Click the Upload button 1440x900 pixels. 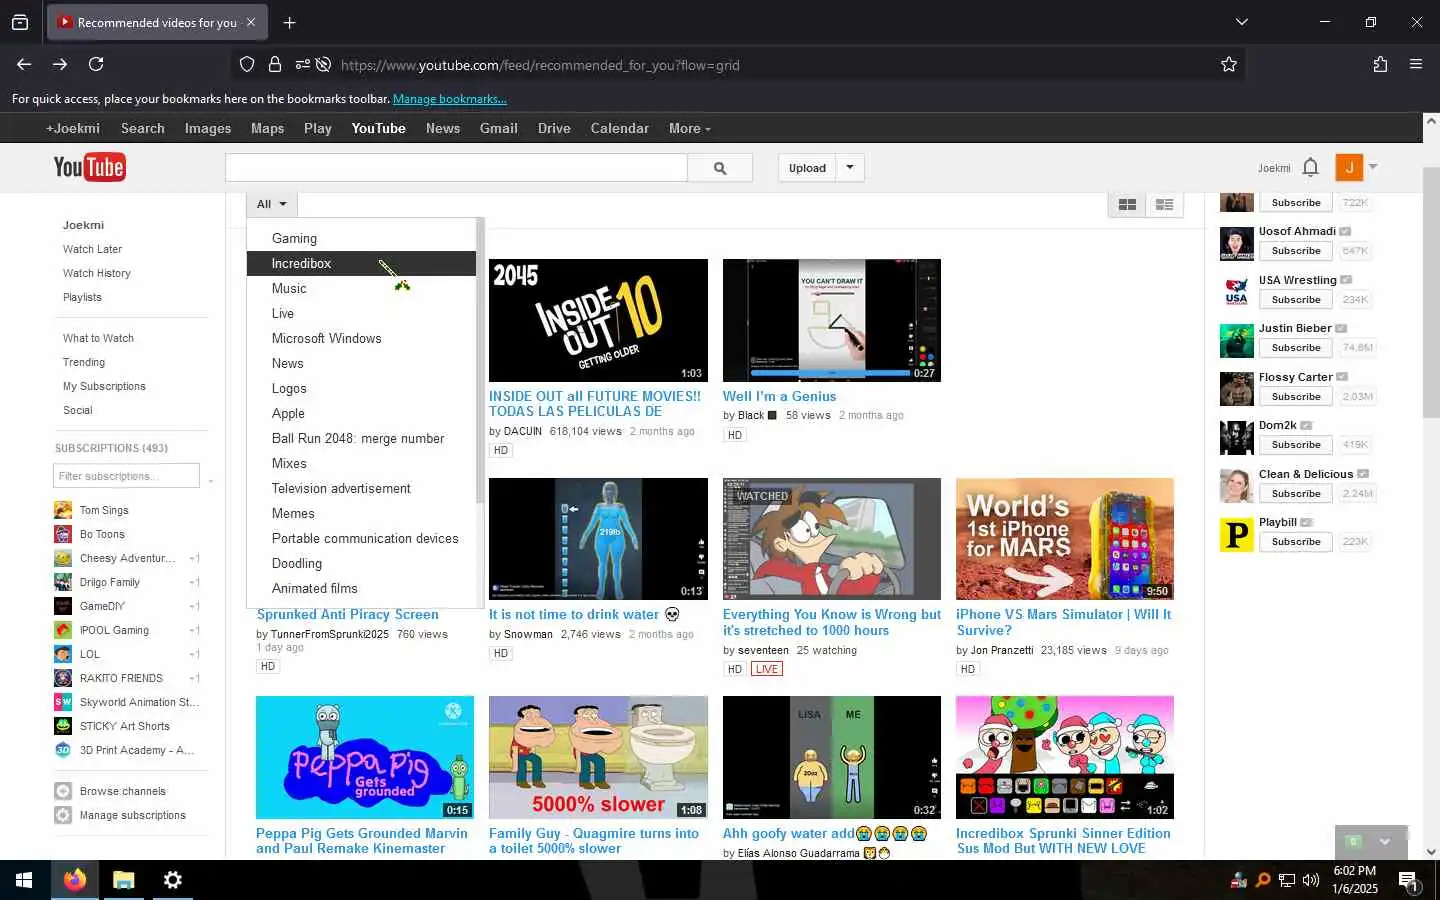point(807,168)
